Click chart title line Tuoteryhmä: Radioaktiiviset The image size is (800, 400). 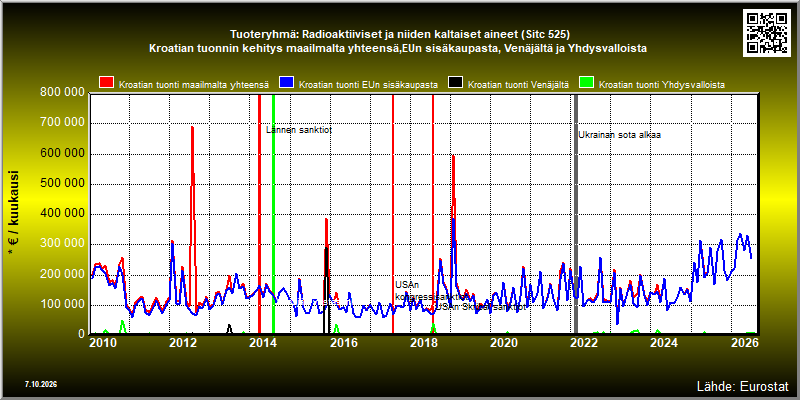click(399, 35)
